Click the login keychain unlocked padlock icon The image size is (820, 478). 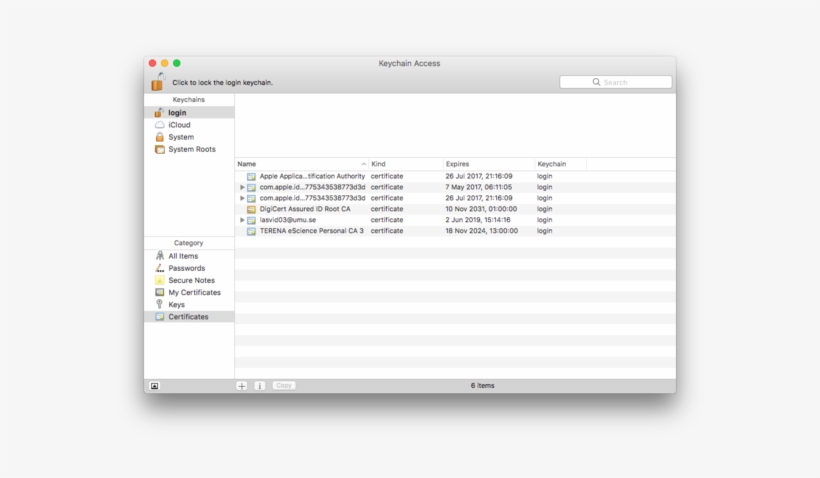159,112
